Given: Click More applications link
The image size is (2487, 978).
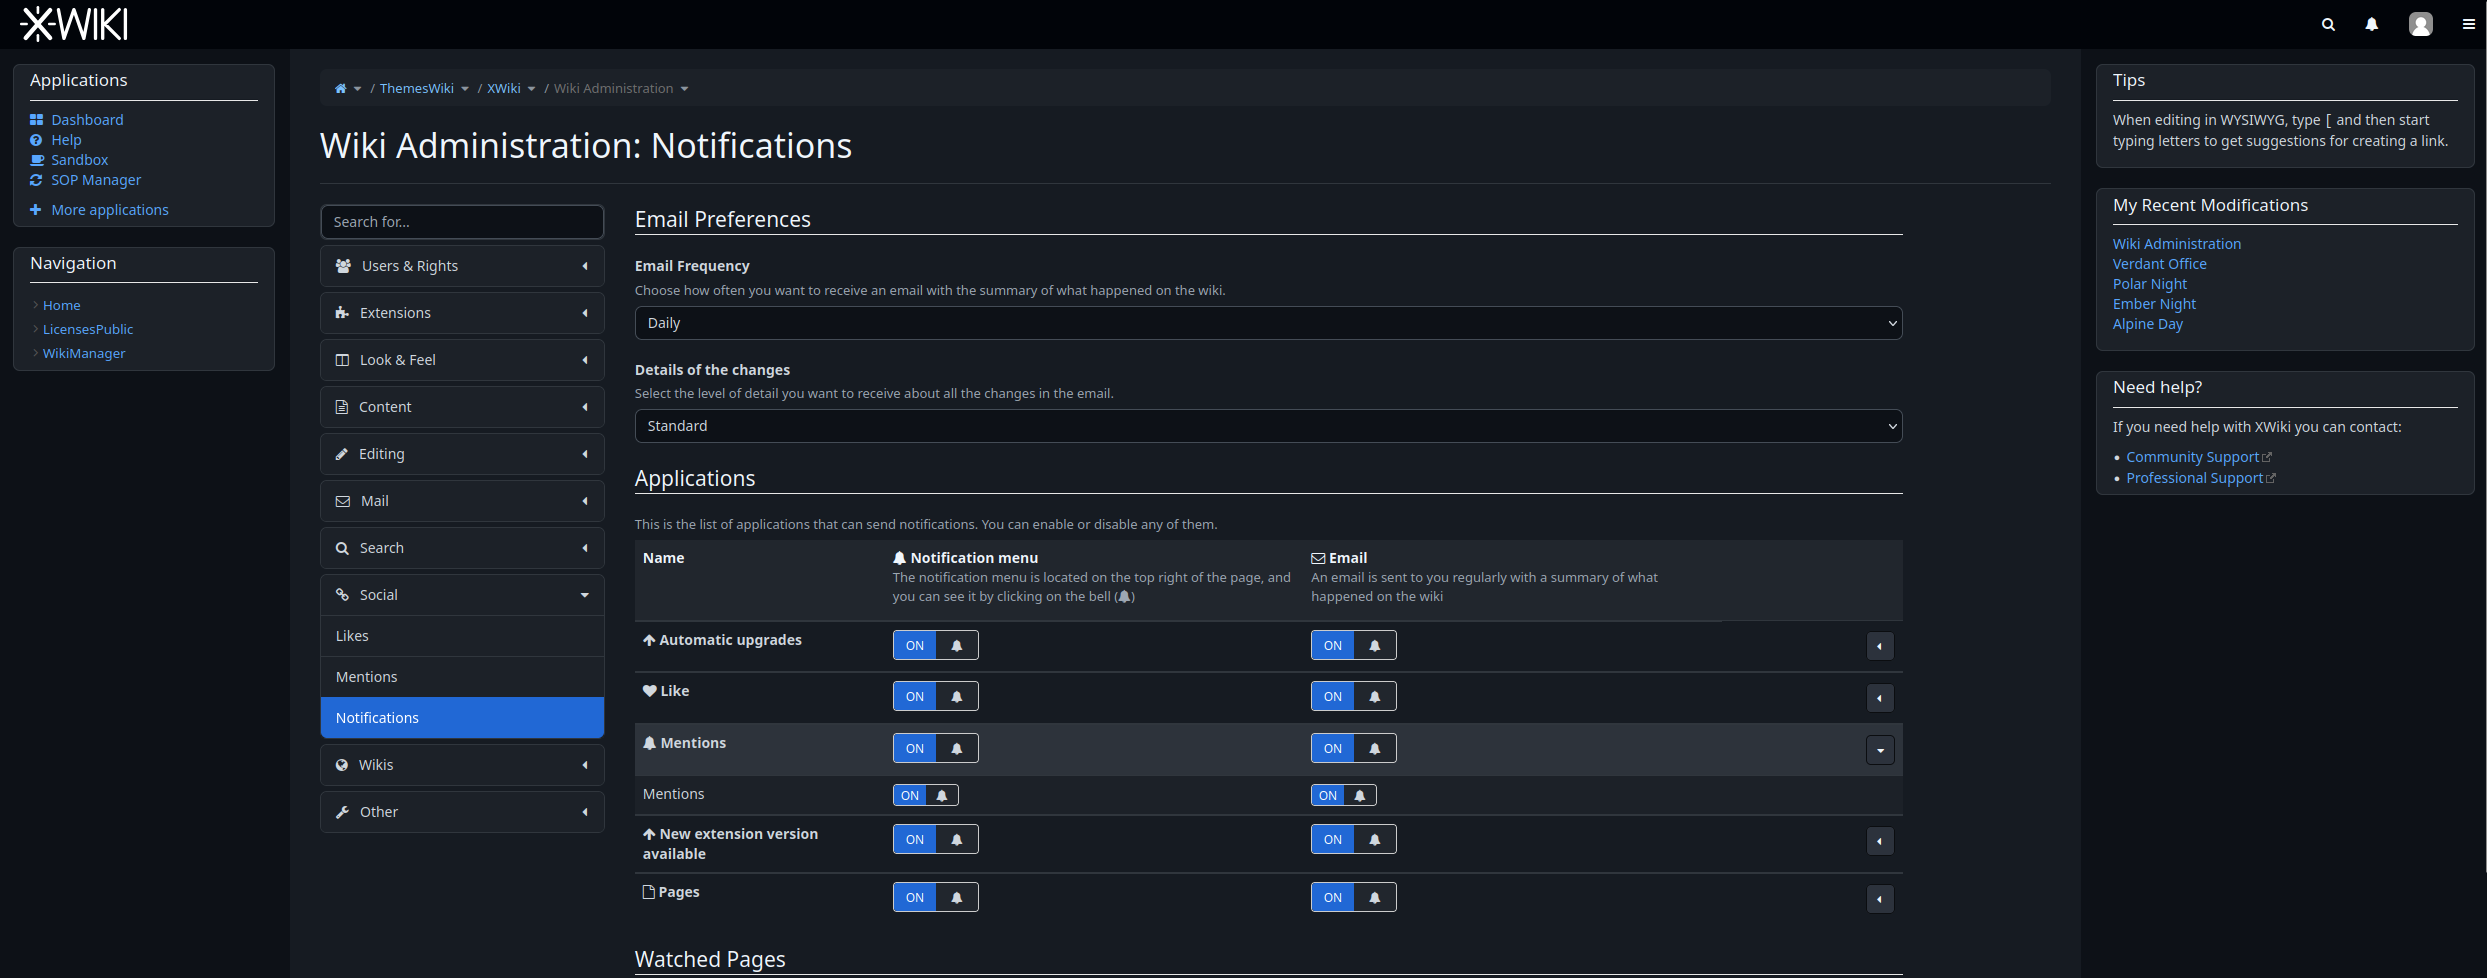Looking at the screenshot, I should [110, 210].
